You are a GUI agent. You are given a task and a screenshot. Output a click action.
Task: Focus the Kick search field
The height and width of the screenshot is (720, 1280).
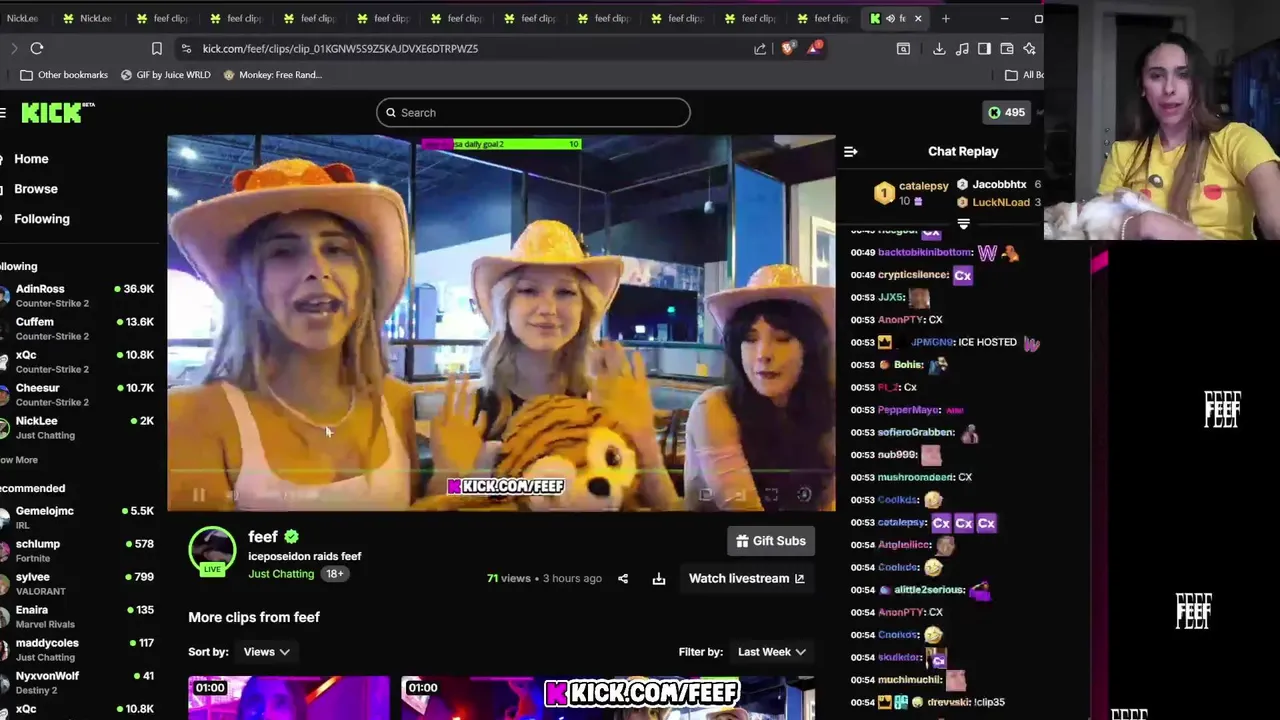533,112
